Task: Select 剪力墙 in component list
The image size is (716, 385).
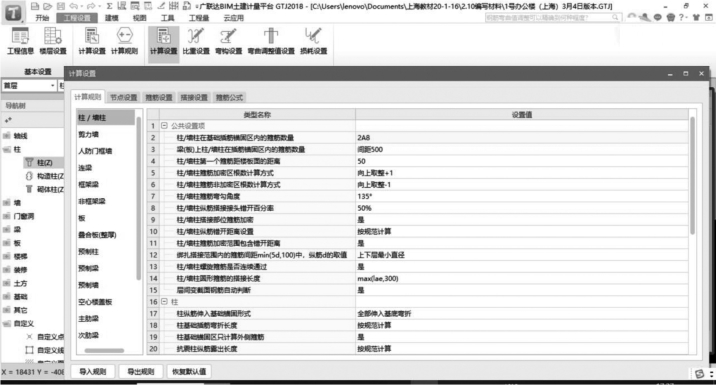Action: pos(89,134)
